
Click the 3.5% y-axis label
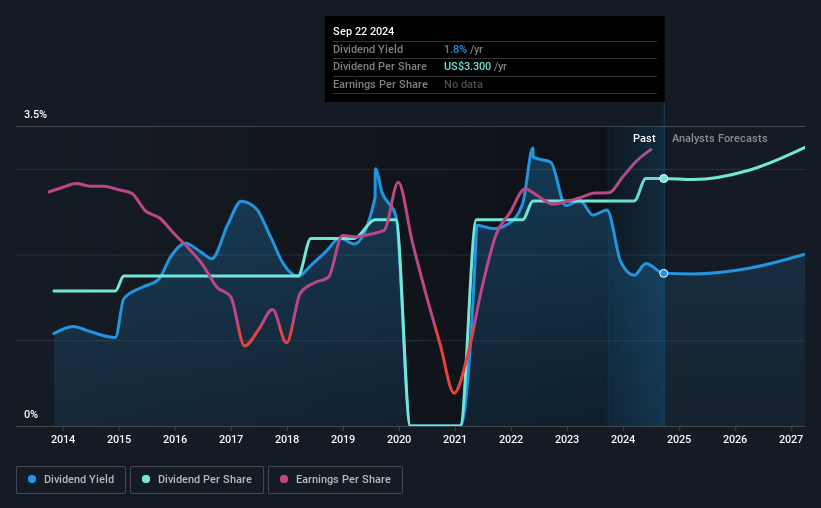tap(35, 115)
